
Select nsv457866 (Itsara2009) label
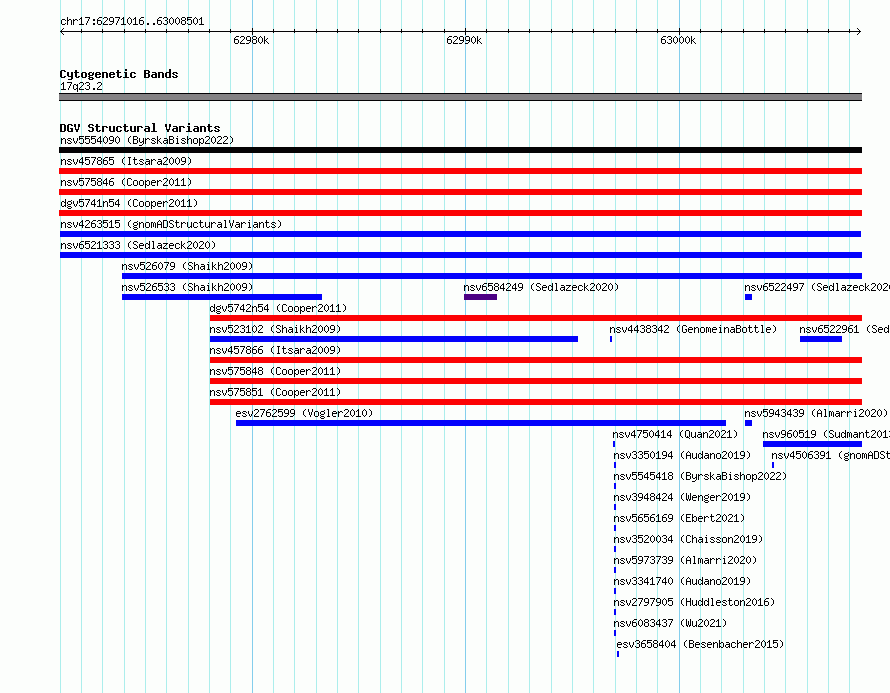pos(275,350)
